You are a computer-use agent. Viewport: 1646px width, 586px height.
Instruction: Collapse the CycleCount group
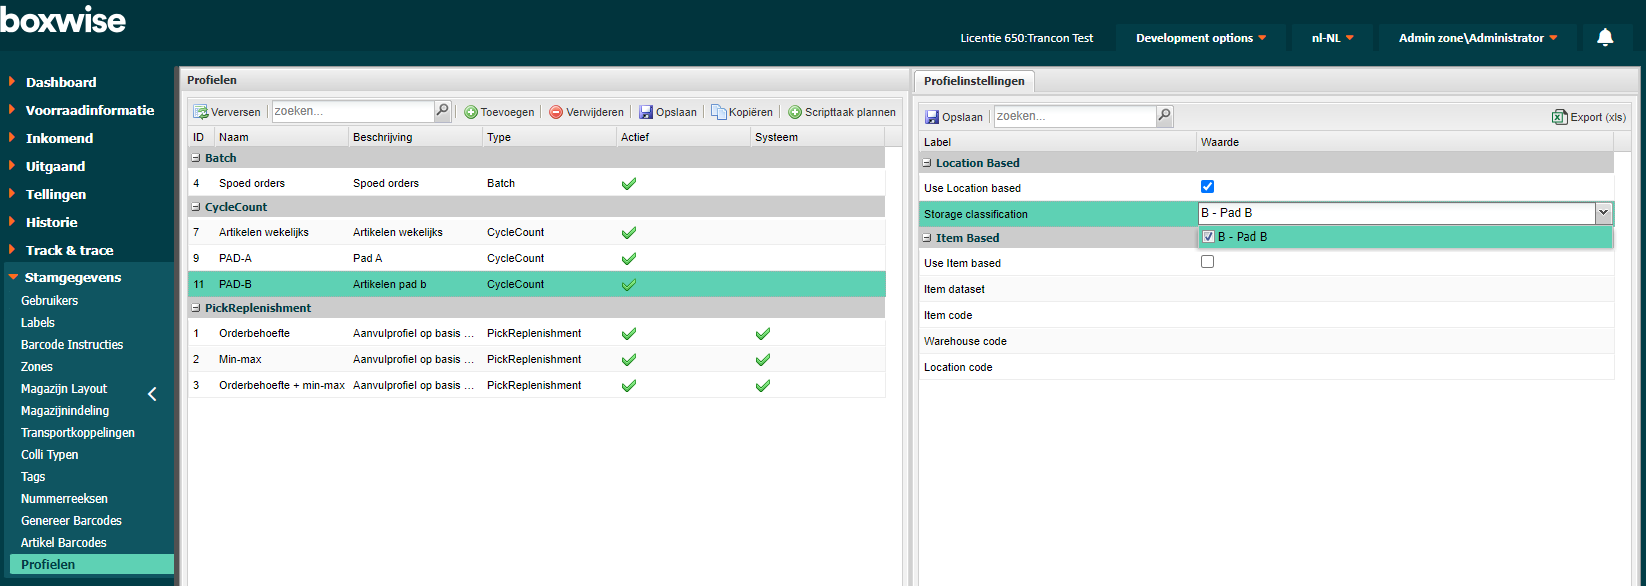click(196, 207)
